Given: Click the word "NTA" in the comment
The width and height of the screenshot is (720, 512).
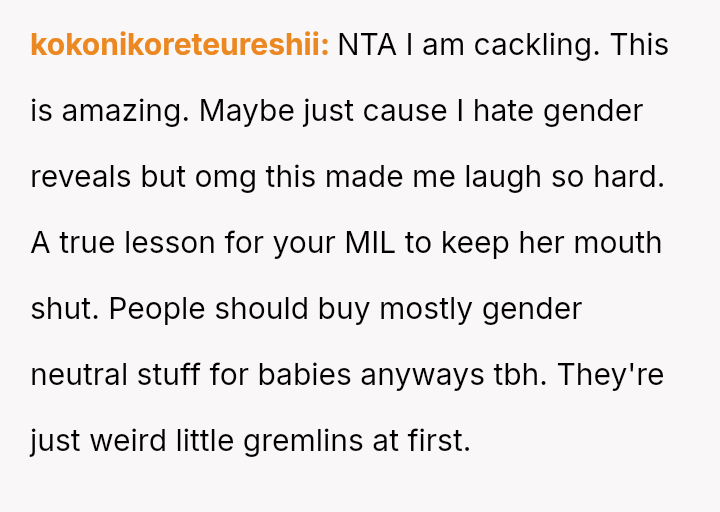Looking at the screenshot, I should pos(367,46).
